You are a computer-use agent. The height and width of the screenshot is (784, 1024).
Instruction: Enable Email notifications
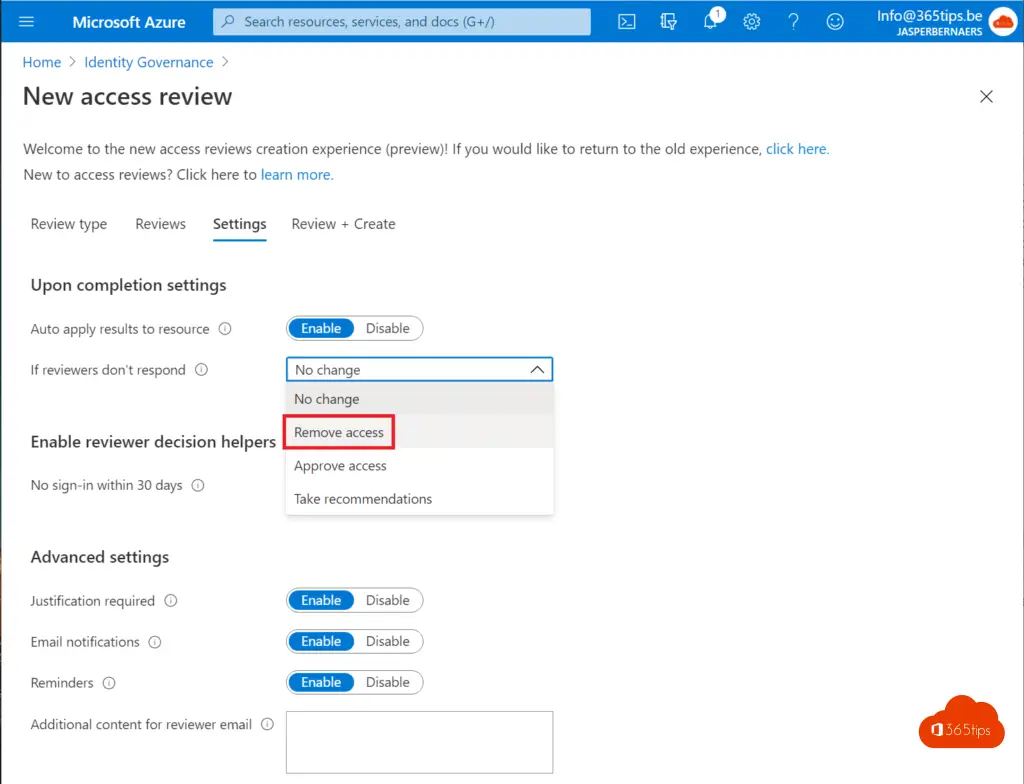(321, 642)
